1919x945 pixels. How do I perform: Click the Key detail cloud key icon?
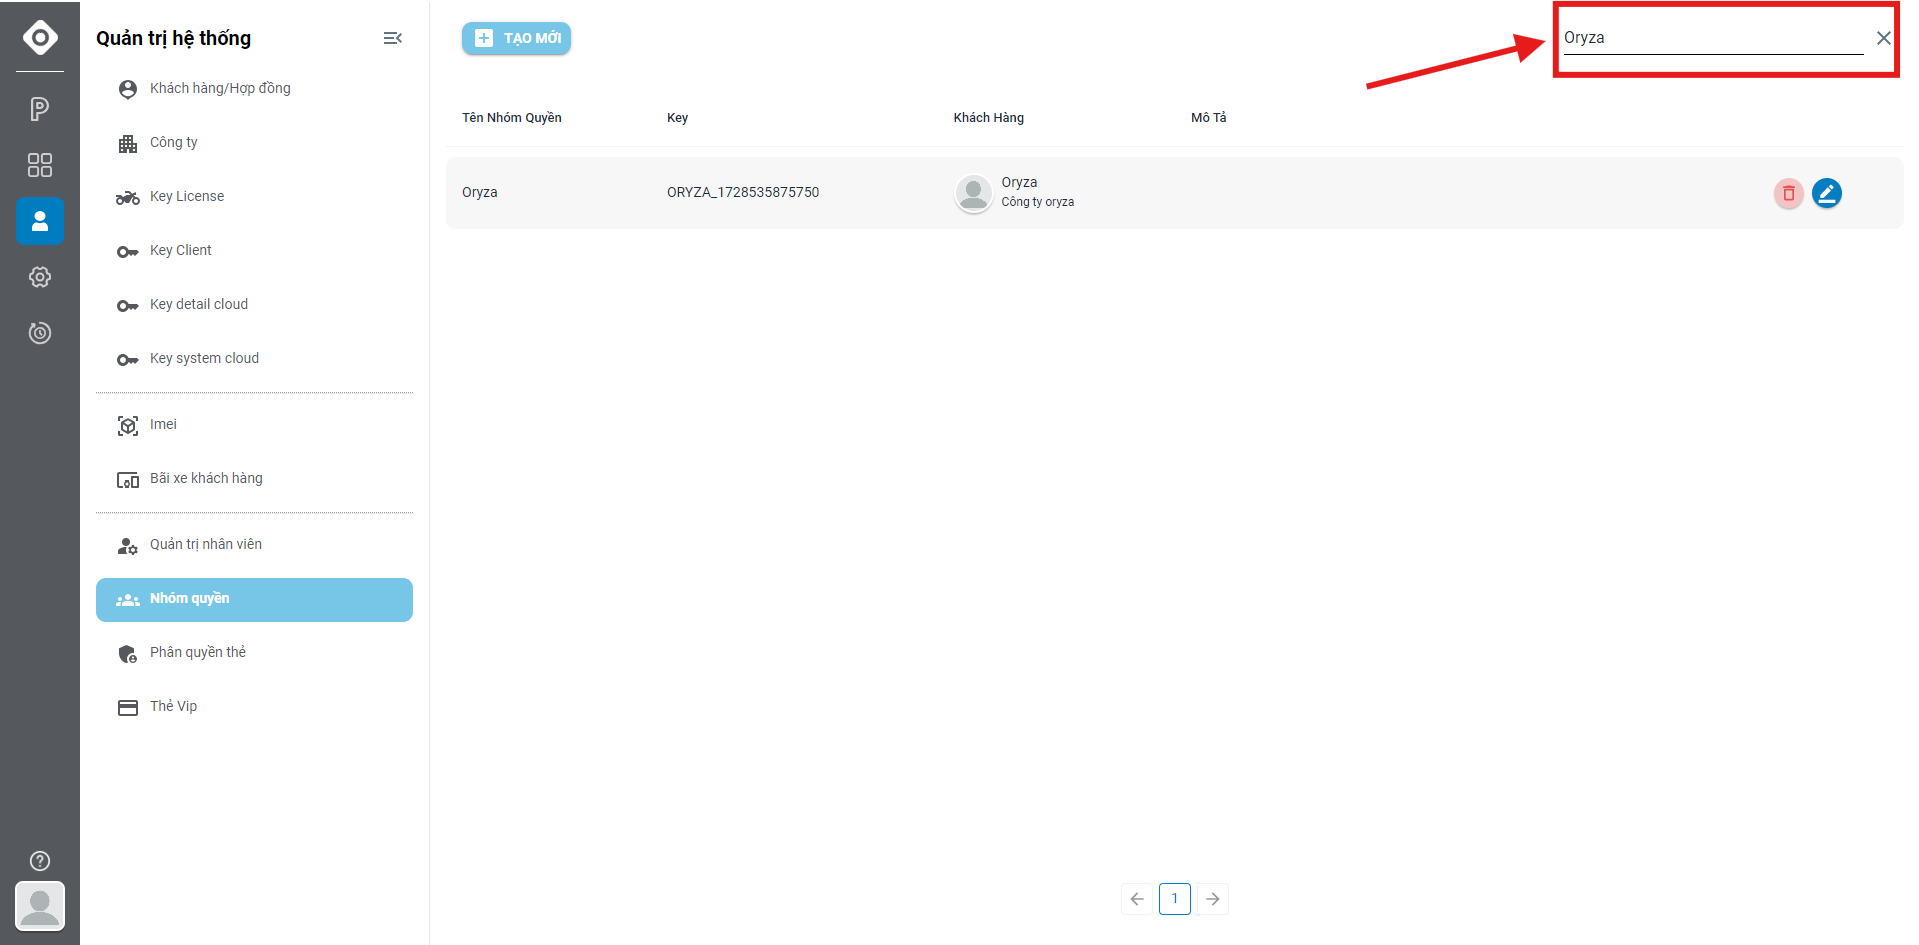coord(128,306)
